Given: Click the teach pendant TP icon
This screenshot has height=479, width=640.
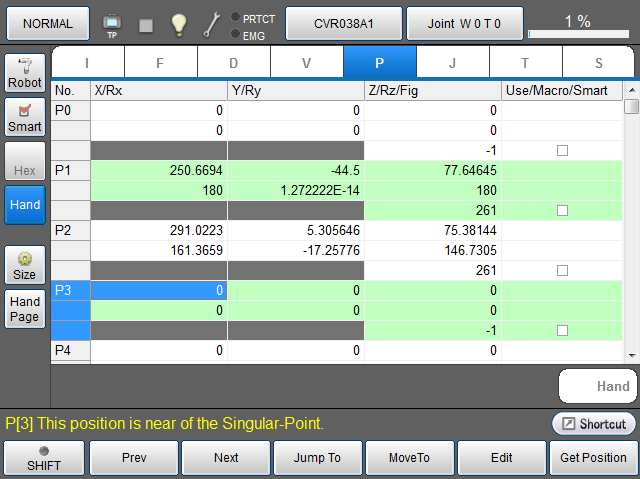Looking at the screenshot, I should (x=112, y=23).
